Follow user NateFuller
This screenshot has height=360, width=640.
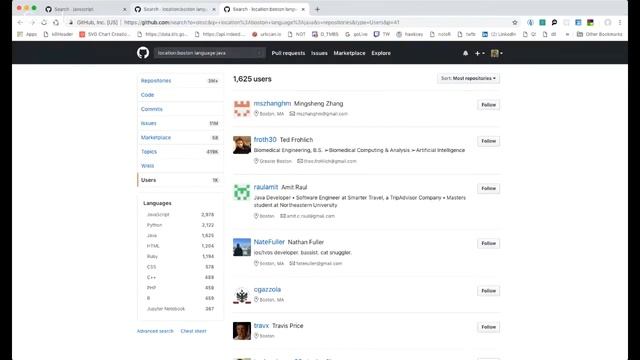click(x=488, y=243)
